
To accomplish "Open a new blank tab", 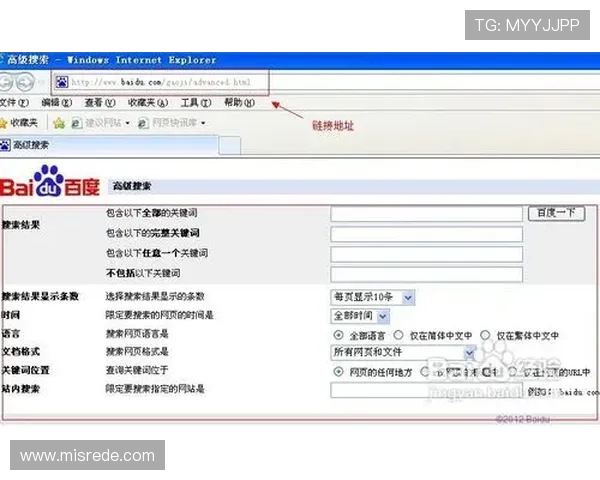I will (x=230, y=146).
